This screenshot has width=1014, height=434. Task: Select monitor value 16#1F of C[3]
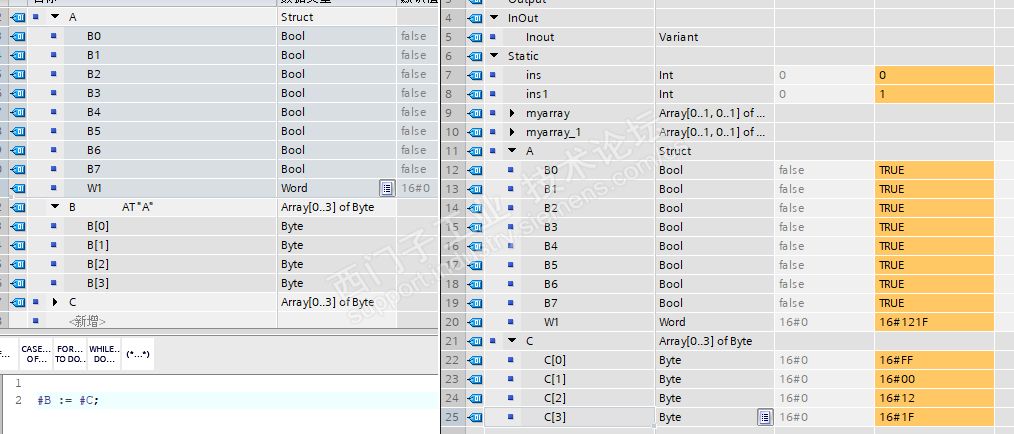pyautogui.click(x=934, y=417)
